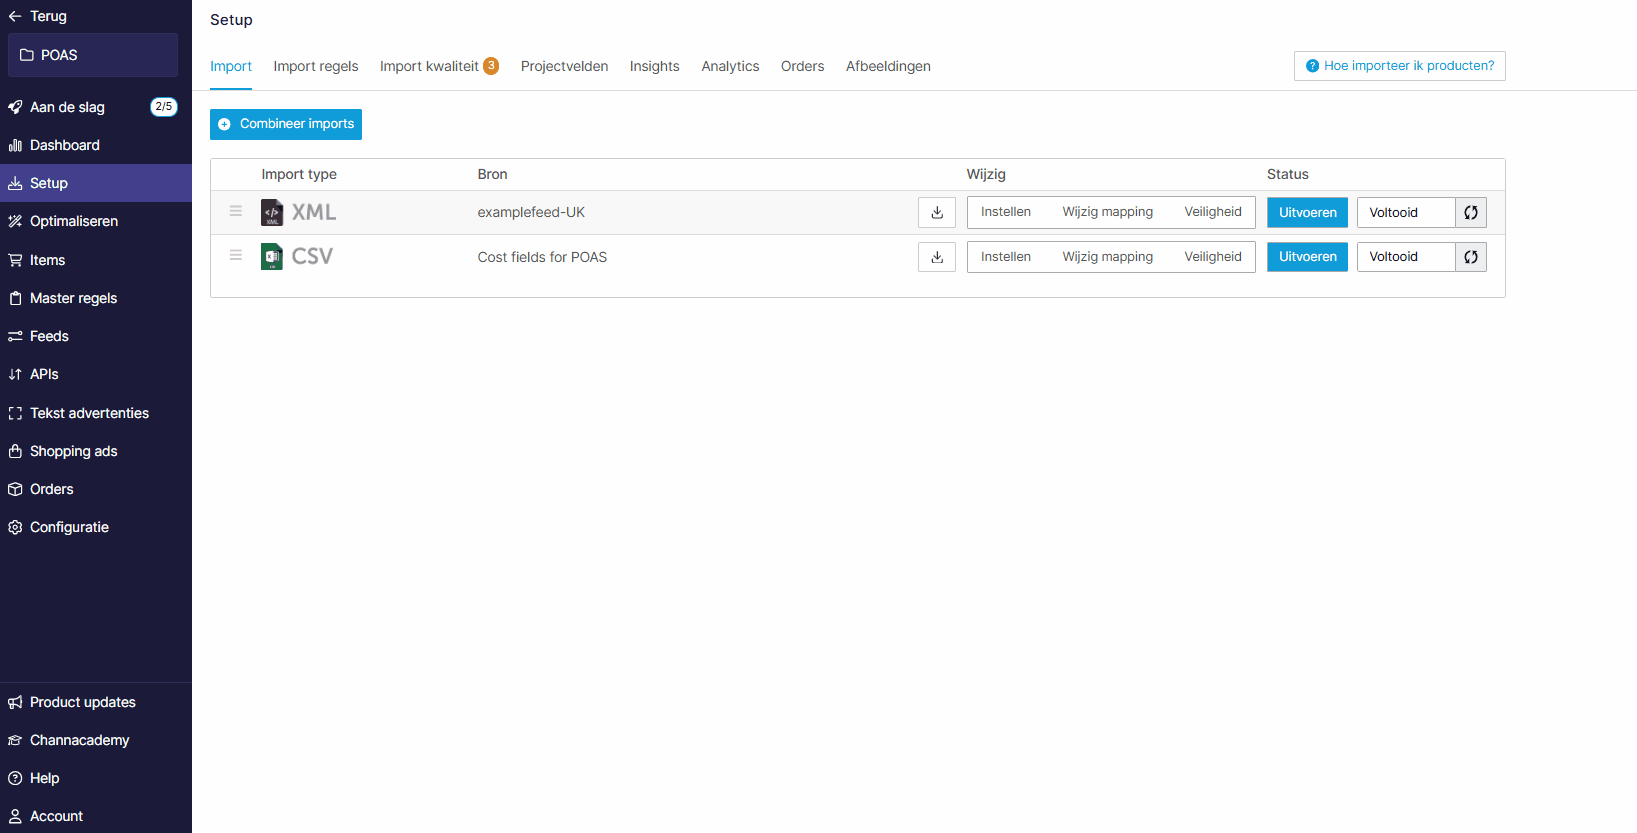Refresh status of the XML import
Image resolution: width=1637 pixels, height=833 pixels.
[1471, 212]
